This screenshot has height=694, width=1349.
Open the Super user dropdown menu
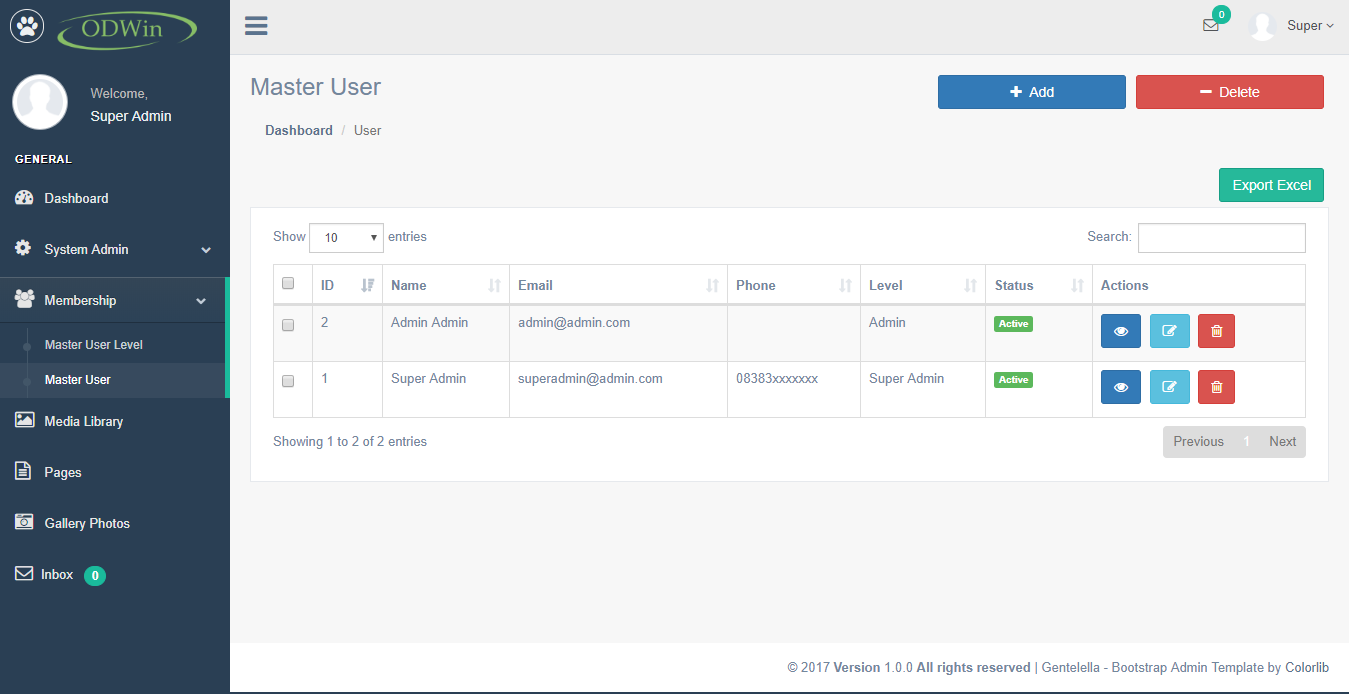click(x=1310, y=26)
